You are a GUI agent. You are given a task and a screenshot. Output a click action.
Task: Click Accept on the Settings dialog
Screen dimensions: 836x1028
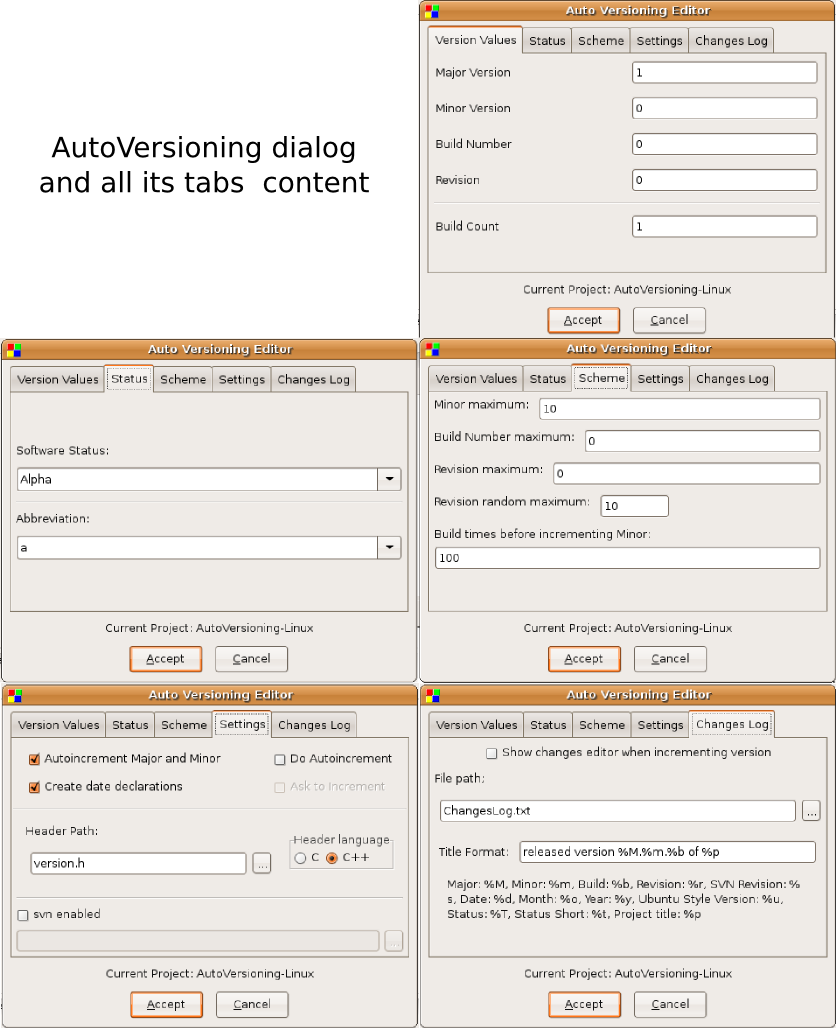click(166, 1005)
